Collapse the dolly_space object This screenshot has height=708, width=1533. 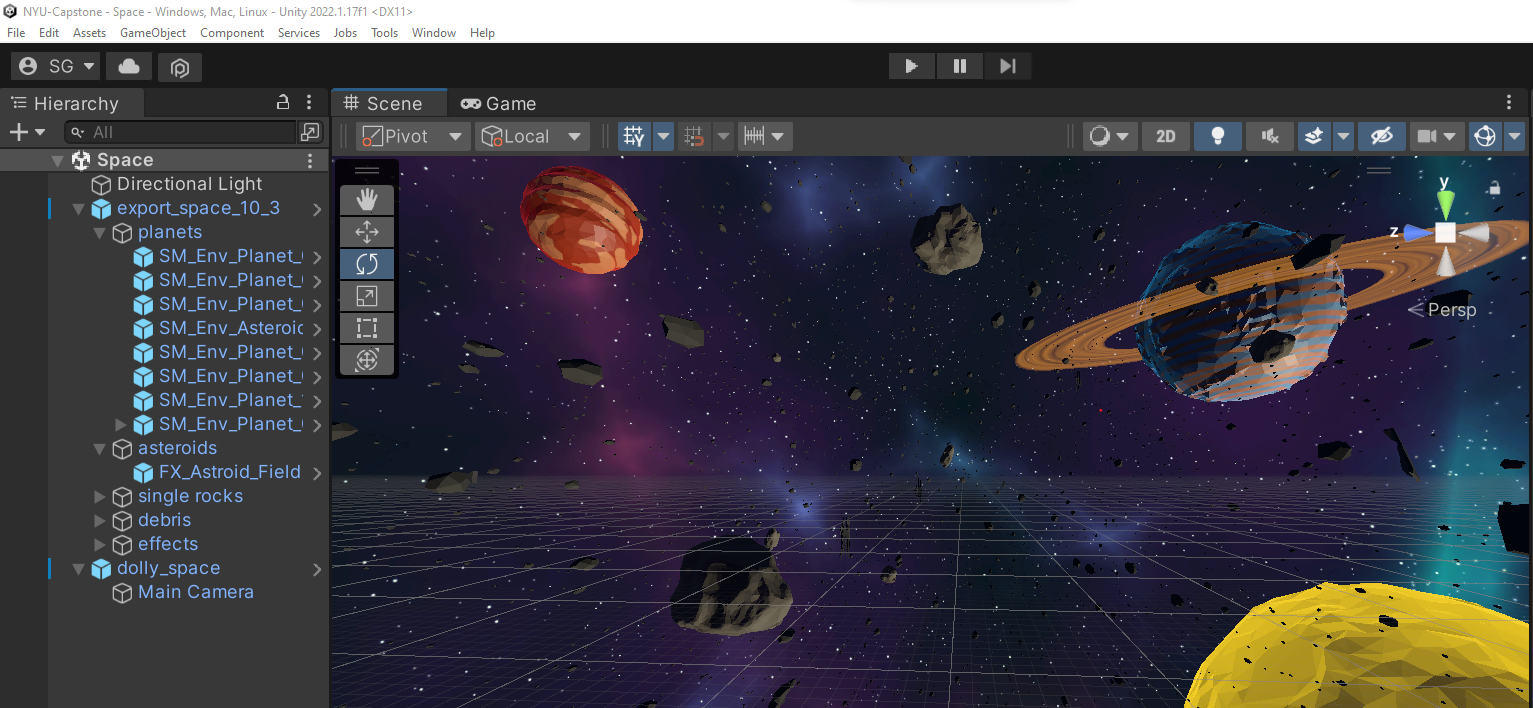pyautogui.click(x=78, y=569)
